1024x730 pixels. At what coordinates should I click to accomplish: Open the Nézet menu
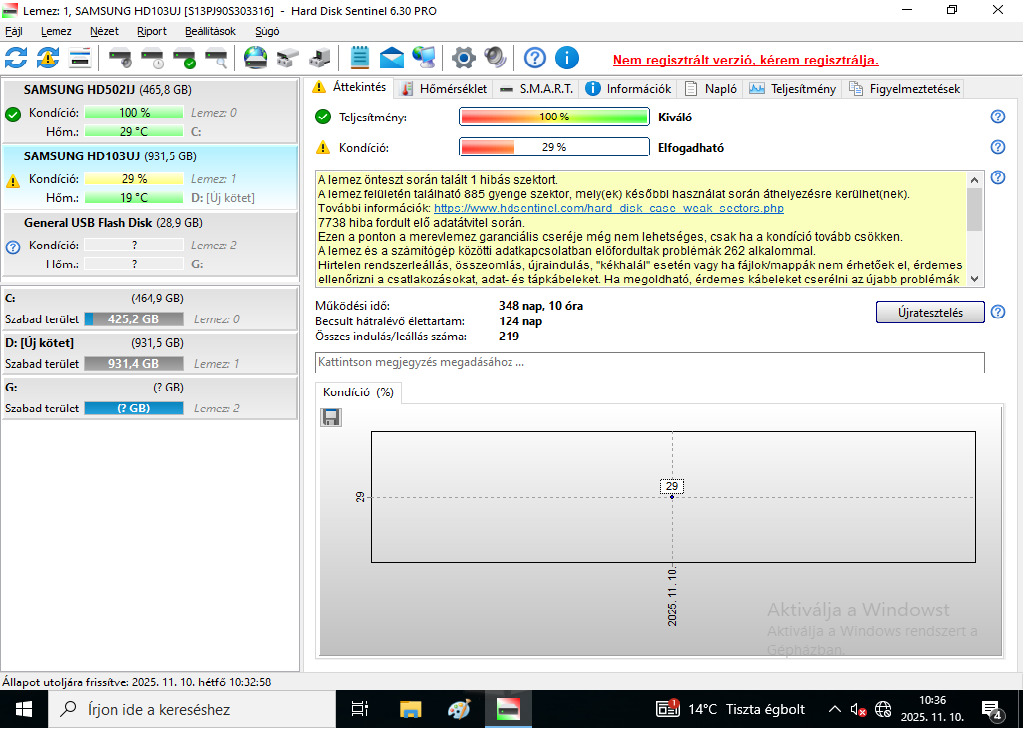(104, 31)
